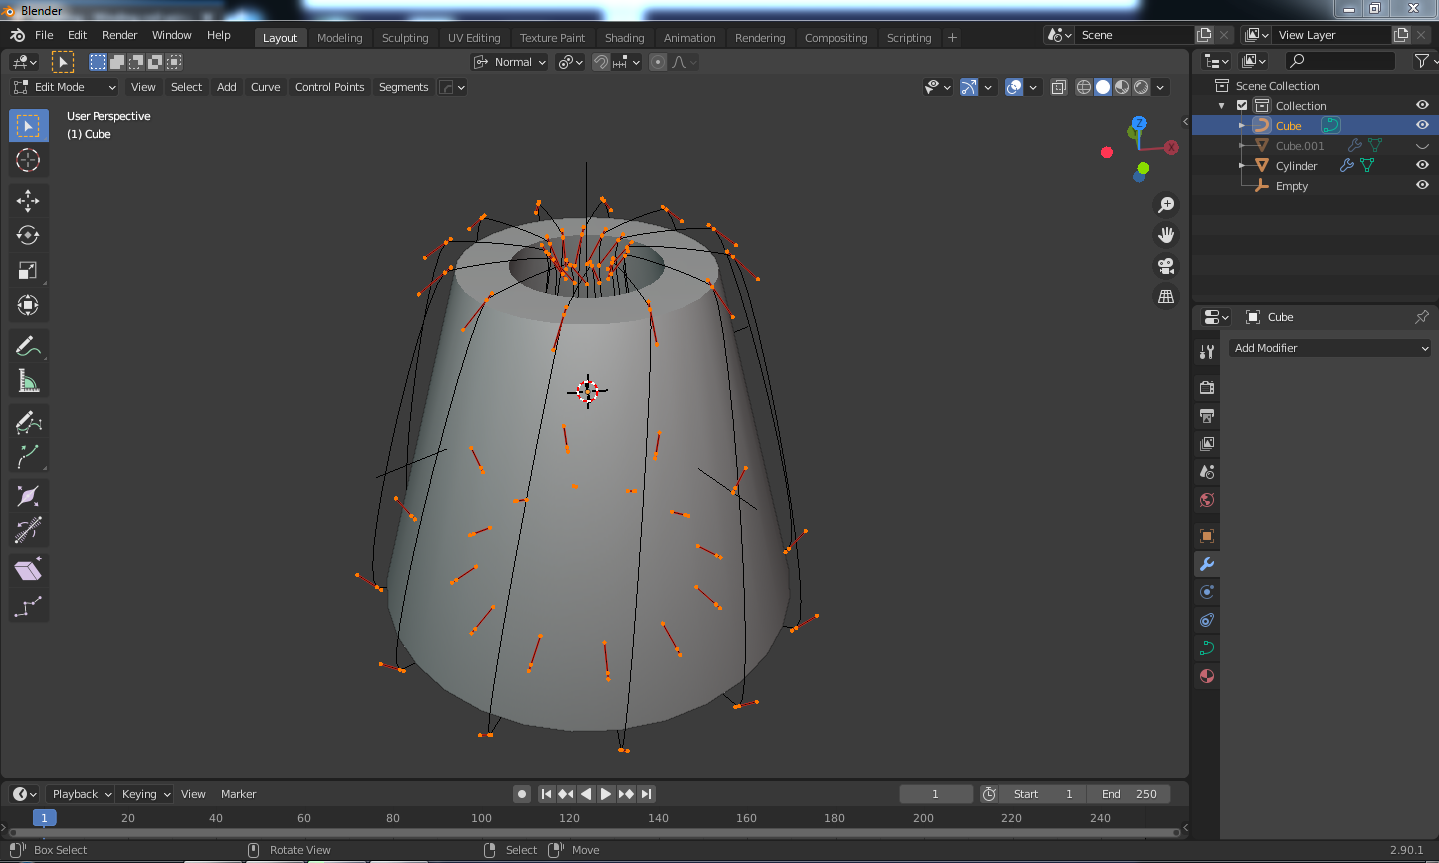Viewport: 1439px width, 863px height.
Task: Select the Tilt tool
Action: pyautogui.click(x=28, y=530)
